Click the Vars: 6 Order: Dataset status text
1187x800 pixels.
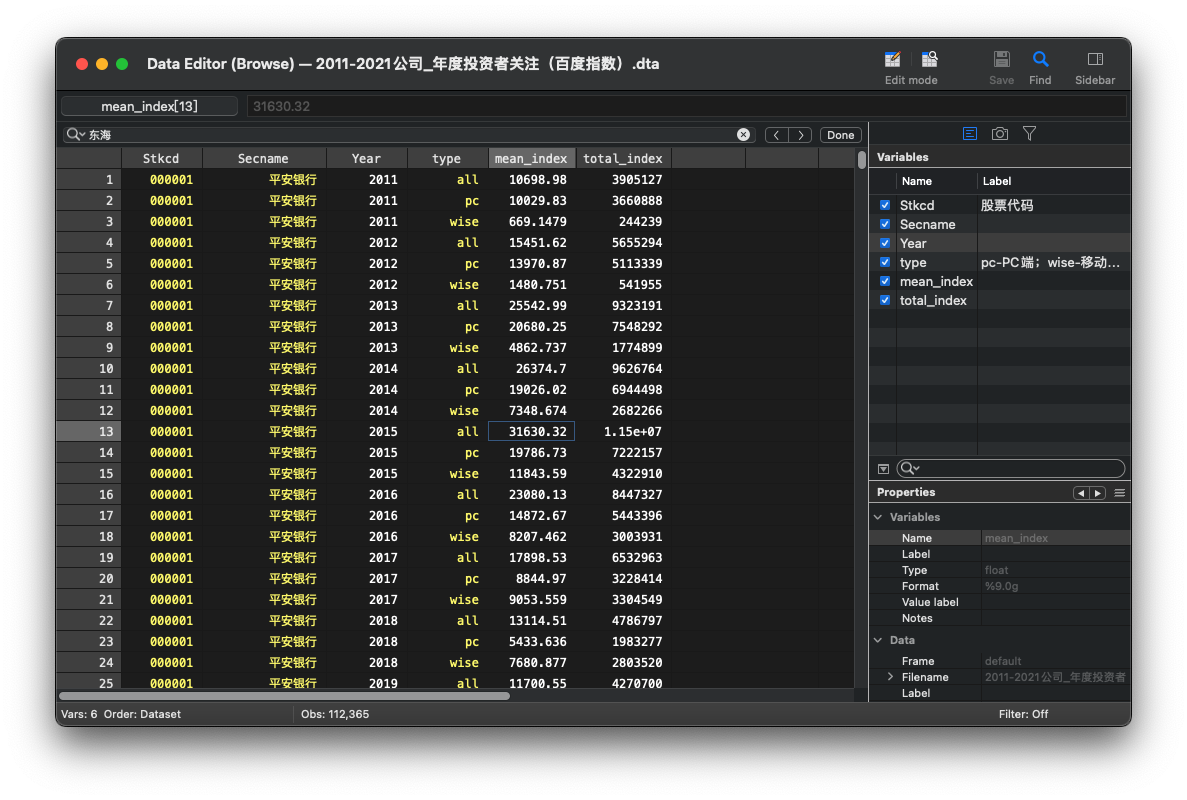(121, 714)
